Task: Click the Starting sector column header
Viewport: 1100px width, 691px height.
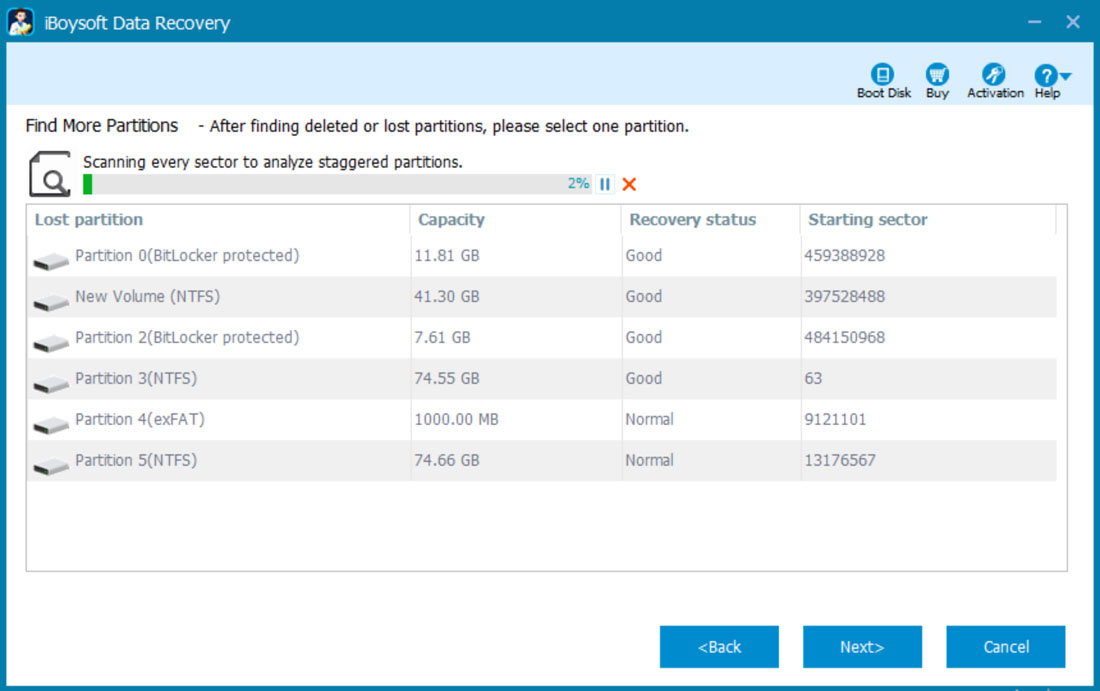Action: tap(867, 220)
